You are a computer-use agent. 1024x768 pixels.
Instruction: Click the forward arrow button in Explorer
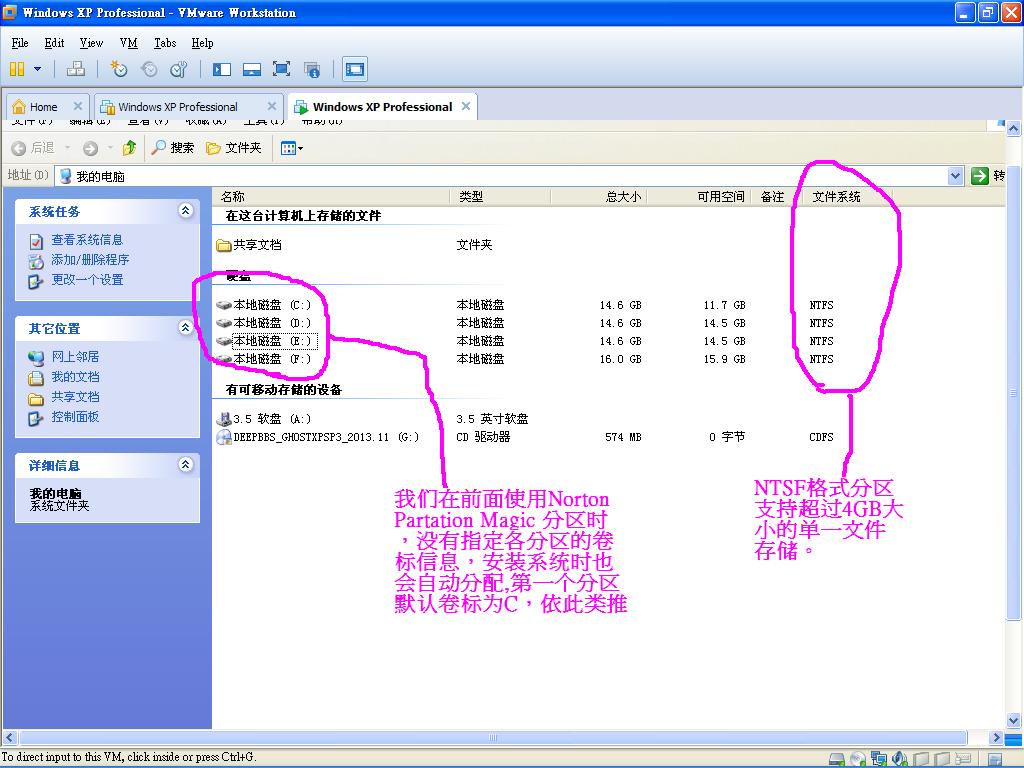coord(90,148)
